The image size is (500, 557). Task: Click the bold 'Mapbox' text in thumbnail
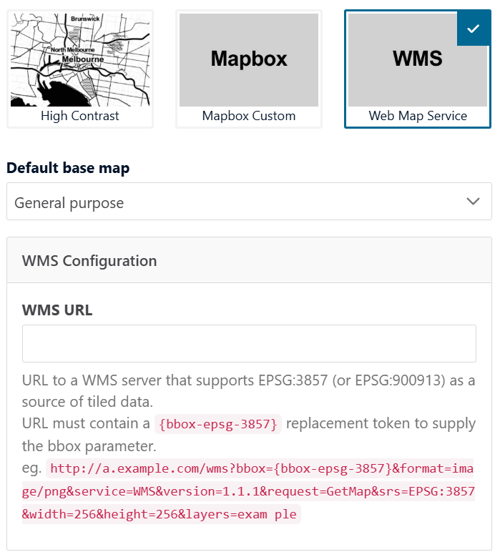pyautogui.click(x=249, y=59)
